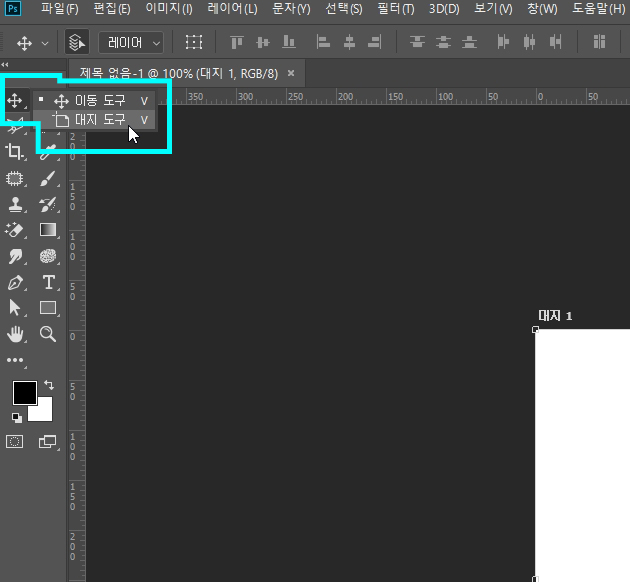Viewport: 630px width, 582px height.
Task: Click the background white color swatch
Action: tap(44, 414)
